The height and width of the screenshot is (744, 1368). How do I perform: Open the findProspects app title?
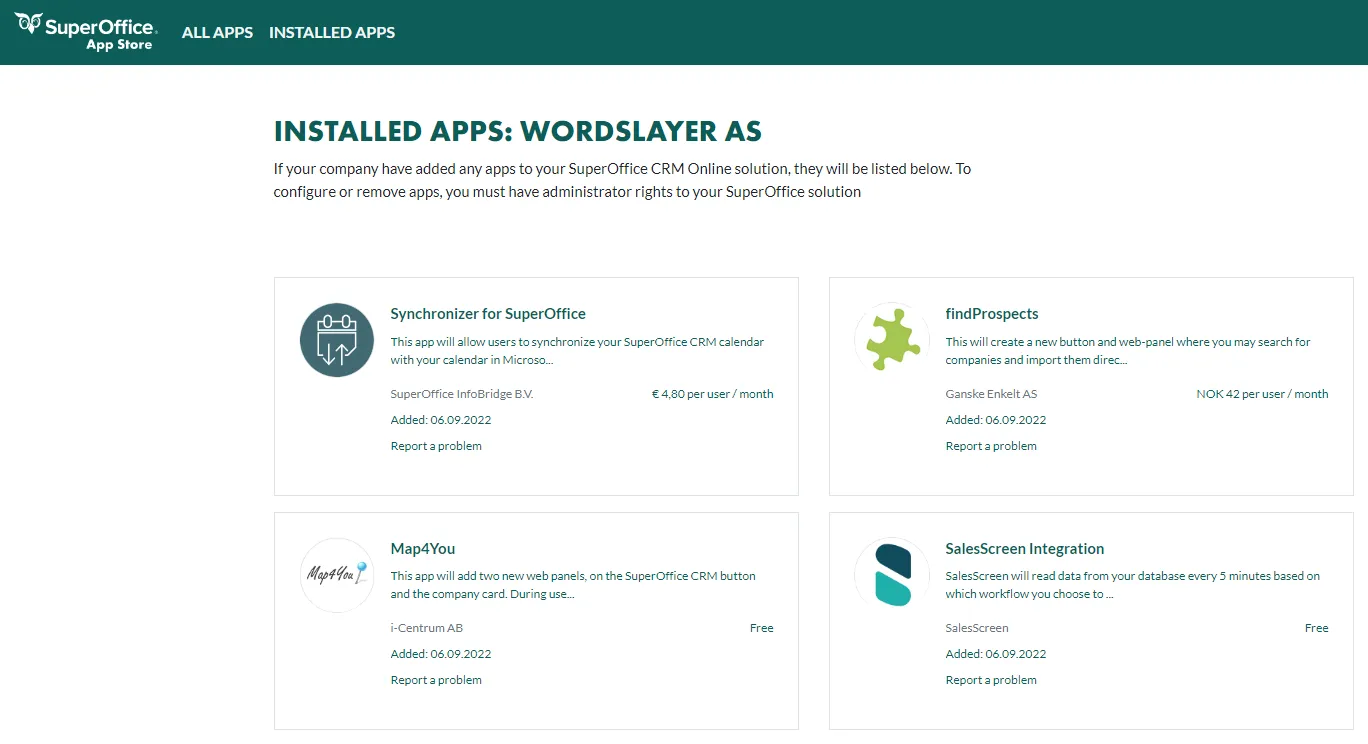click(991, 314)
